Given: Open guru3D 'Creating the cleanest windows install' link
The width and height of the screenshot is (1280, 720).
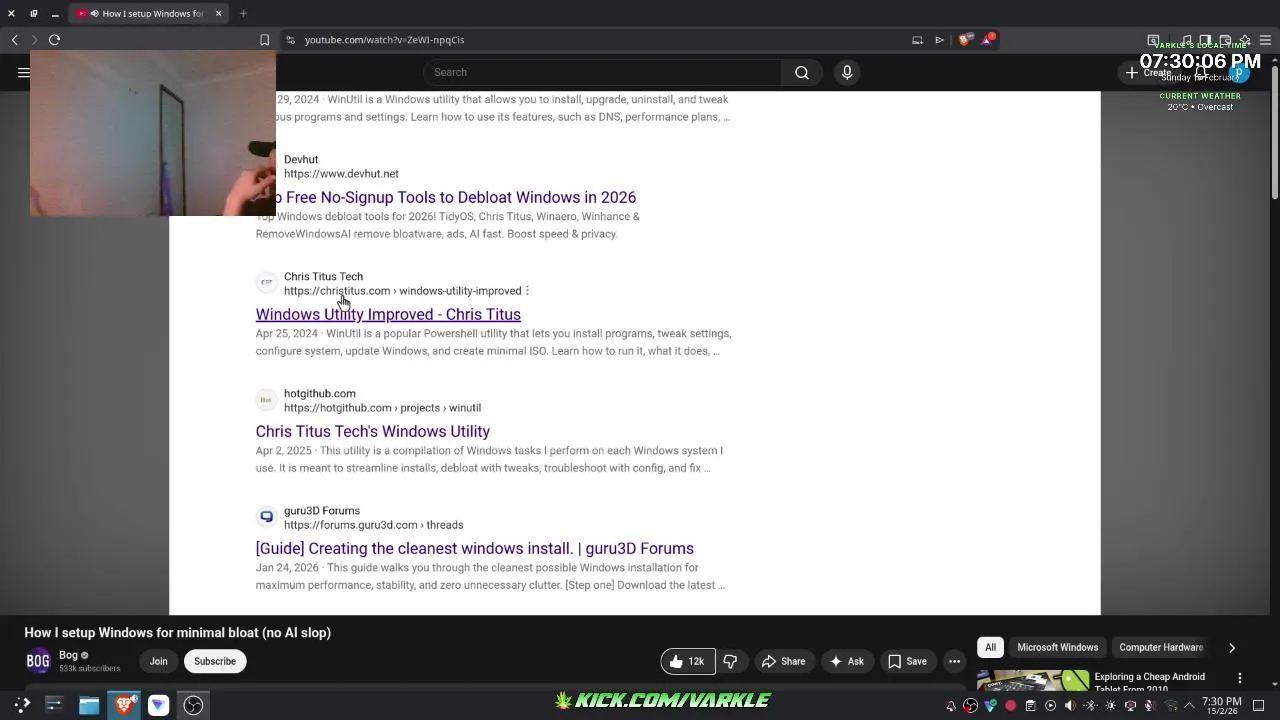Looking at the screenshot, I should click(x=474, y=548).
